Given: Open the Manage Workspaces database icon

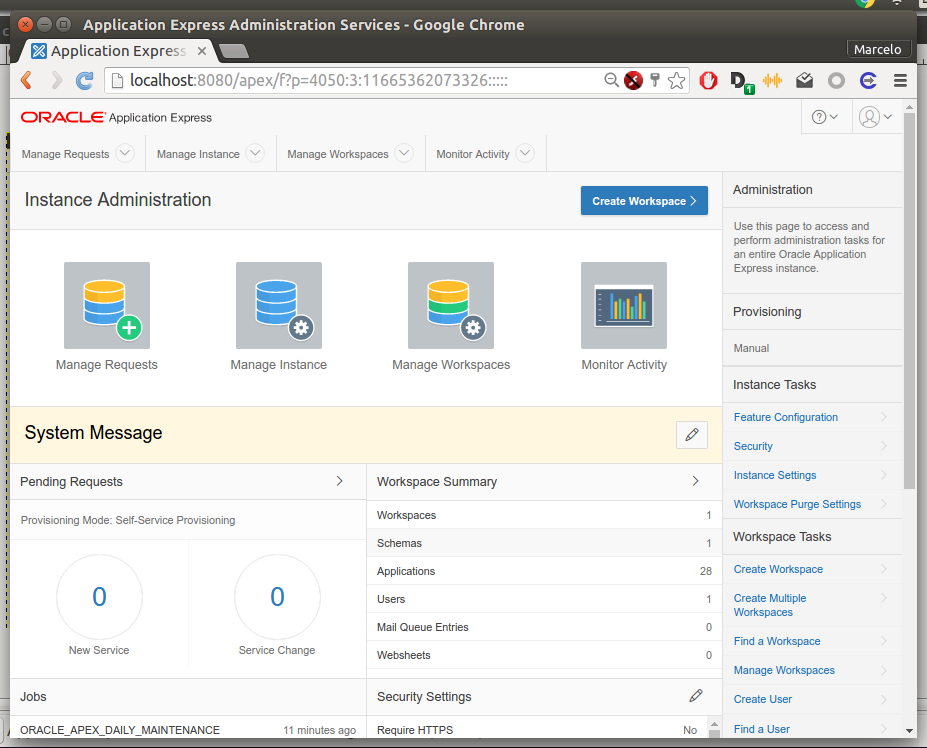Looking at the screenshot, I should click(451, 305).
